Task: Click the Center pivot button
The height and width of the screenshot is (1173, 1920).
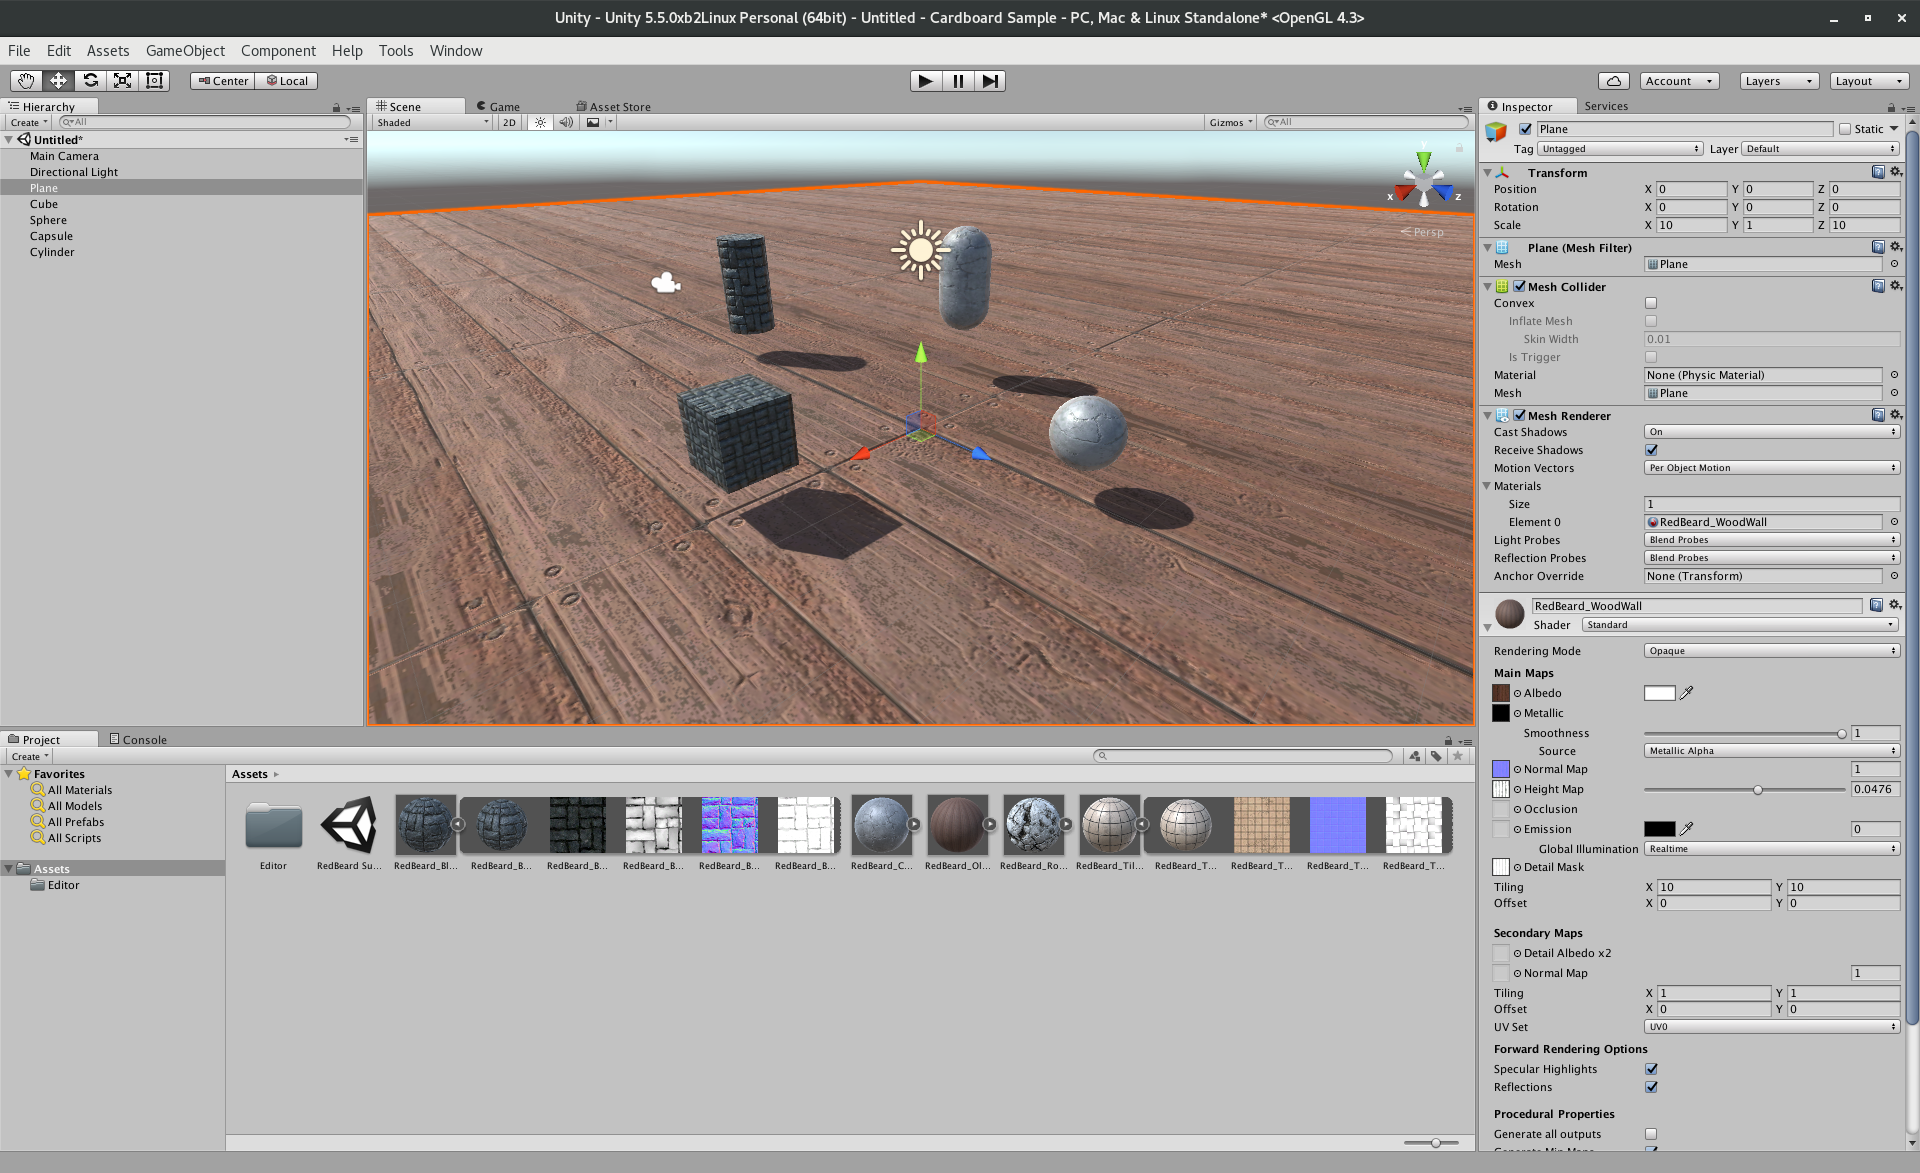Action: (222, 81)
